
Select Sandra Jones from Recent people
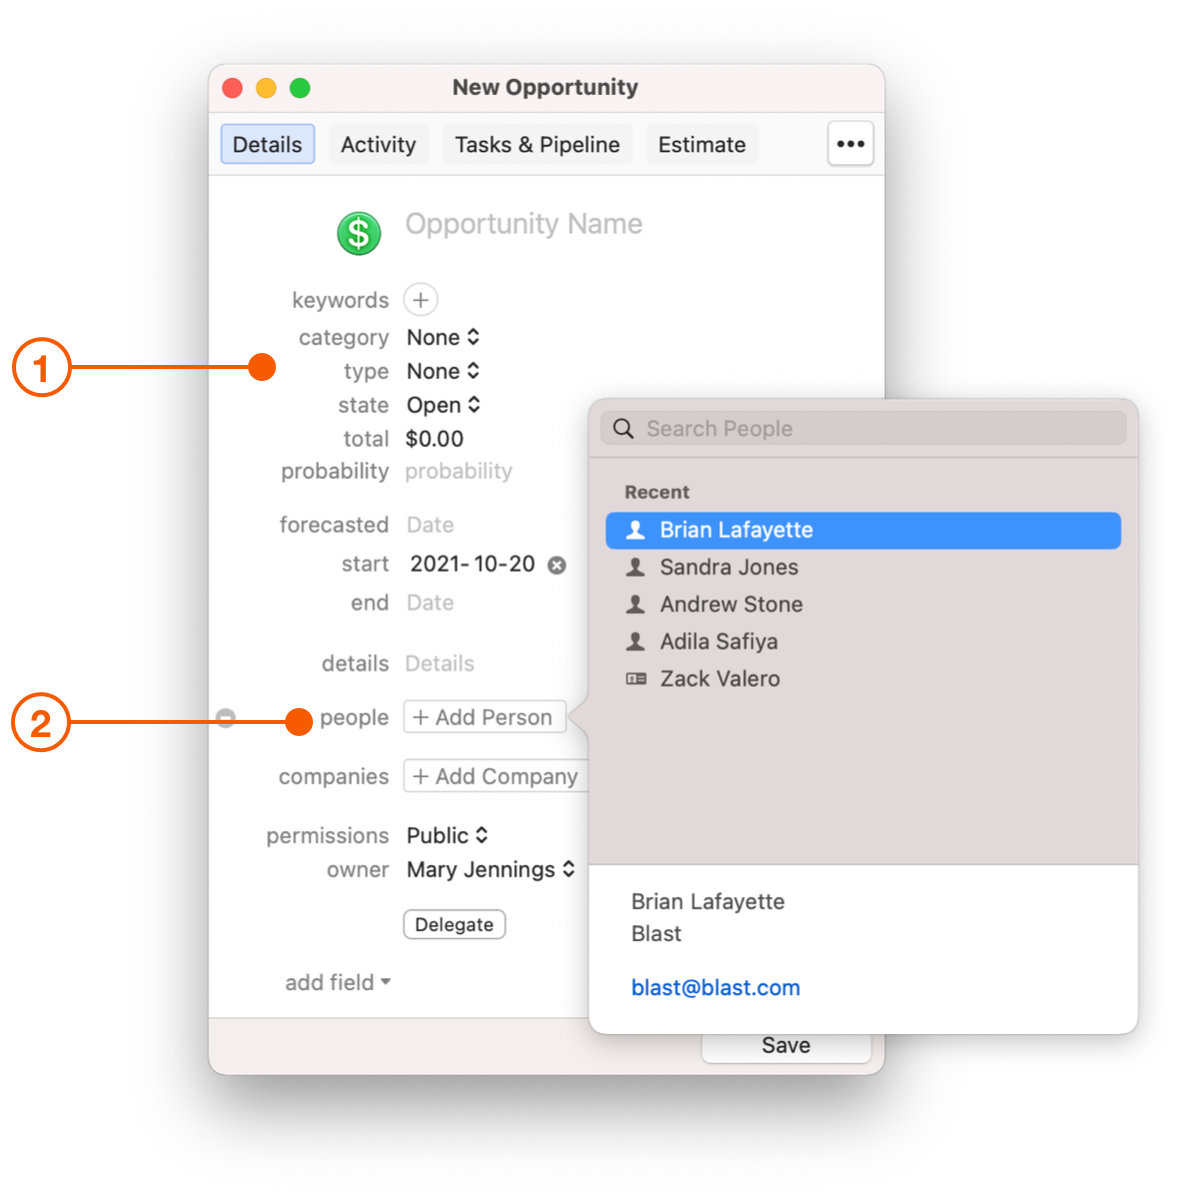[863, 567]
